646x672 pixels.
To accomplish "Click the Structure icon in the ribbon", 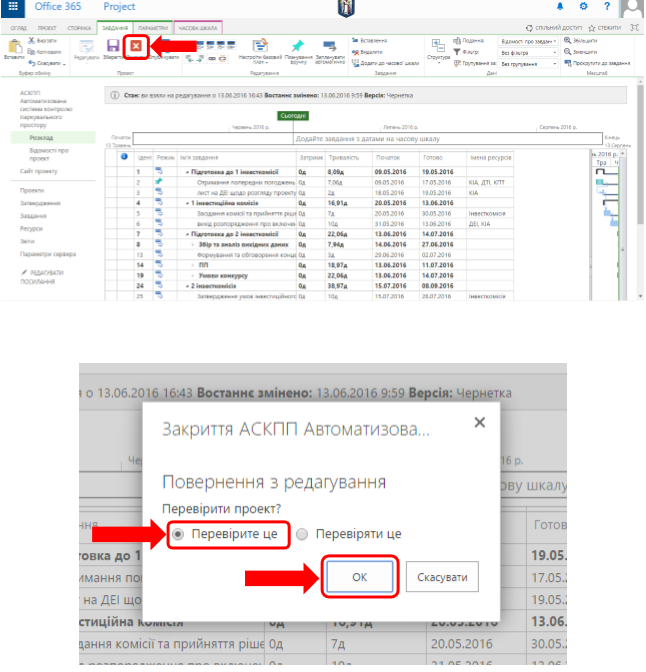I will [439, 46].
